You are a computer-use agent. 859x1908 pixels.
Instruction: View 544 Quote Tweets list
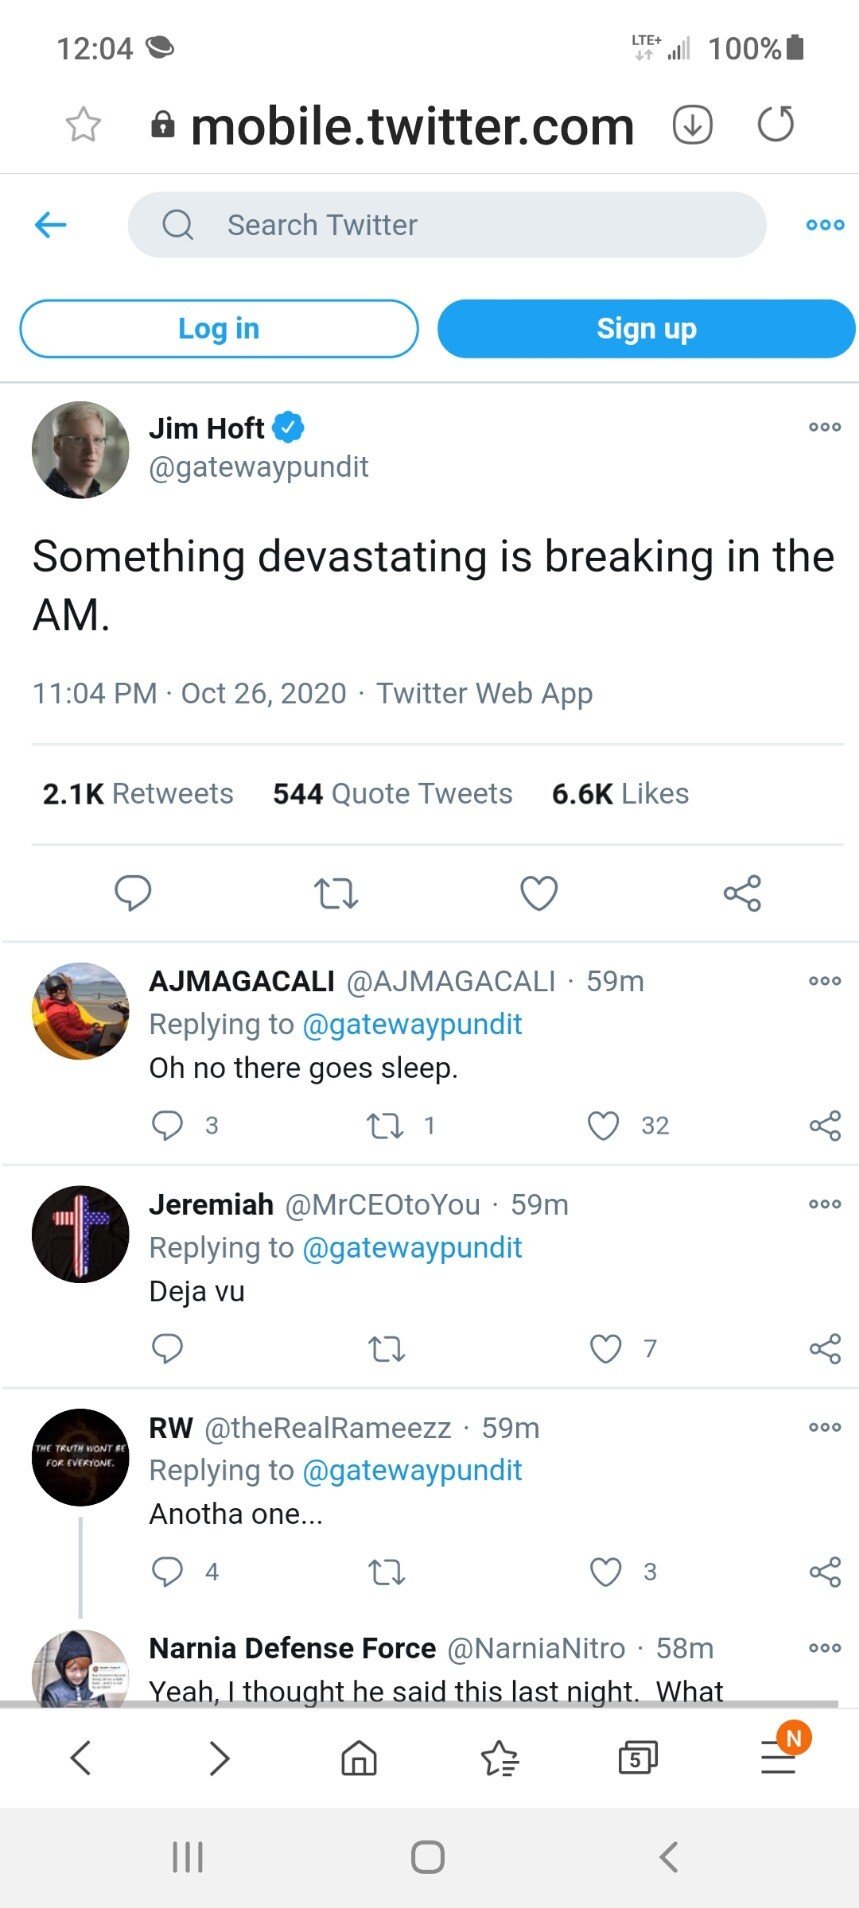click(392, 794)
